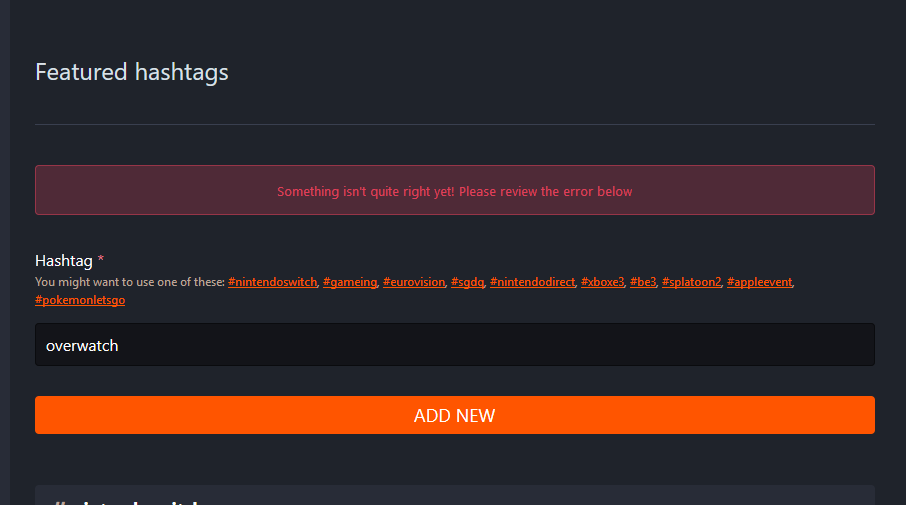Pick the #sgdq suggested hashtag

click(x=467, y=282)
